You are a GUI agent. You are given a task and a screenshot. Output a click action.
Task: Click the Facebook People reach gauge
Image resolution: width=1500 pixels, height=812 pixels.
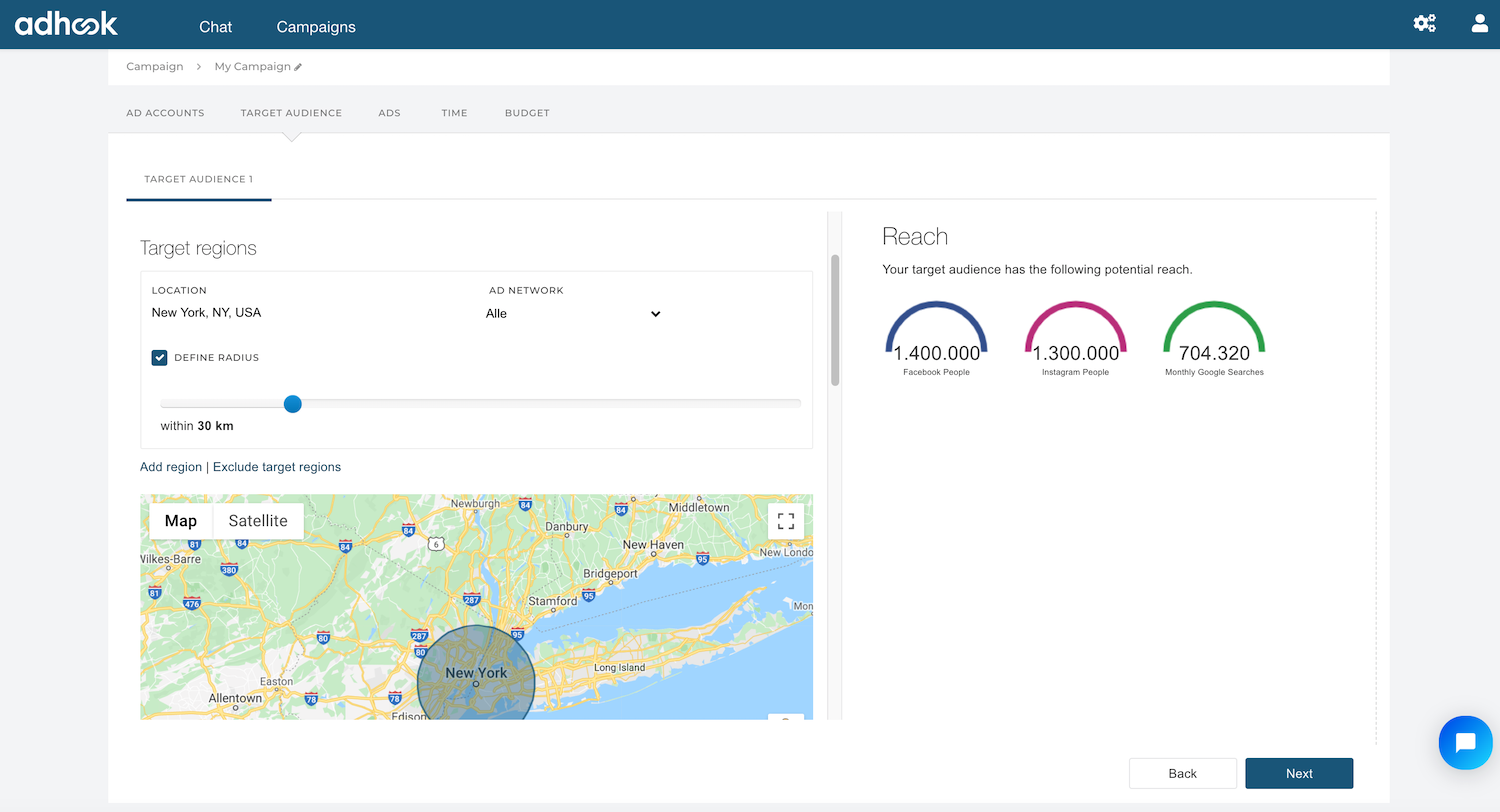pyautogui.click(x=936, y=339)
